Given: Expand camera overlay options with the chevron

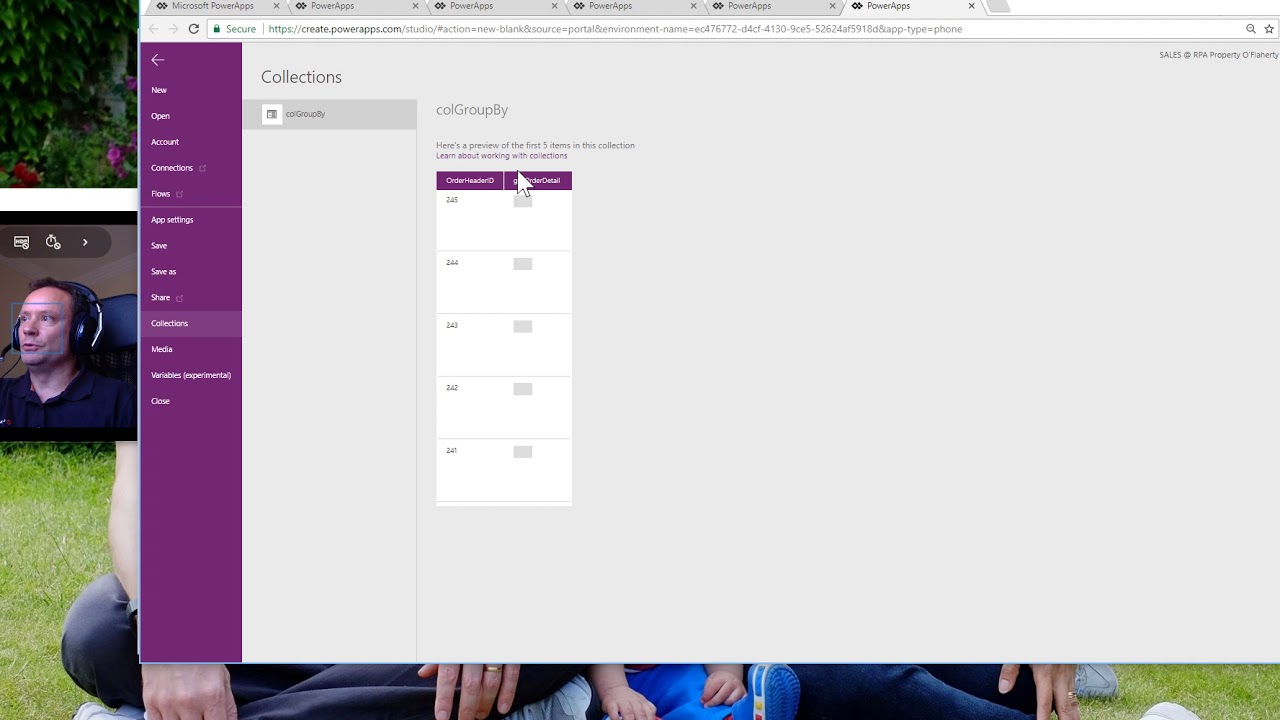Looking at the screenshot, I should pos(85,242).
